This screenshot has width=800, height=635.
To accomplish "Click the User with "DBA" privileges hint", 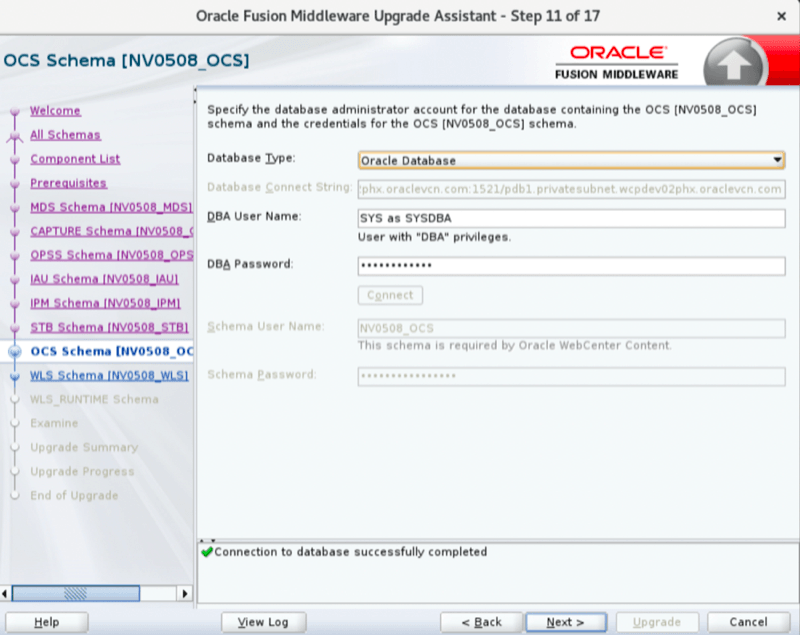I will point(434,237).
